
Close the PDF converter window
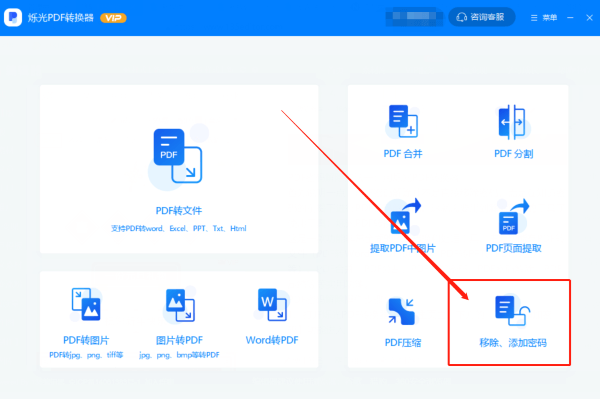coord(589,18)
